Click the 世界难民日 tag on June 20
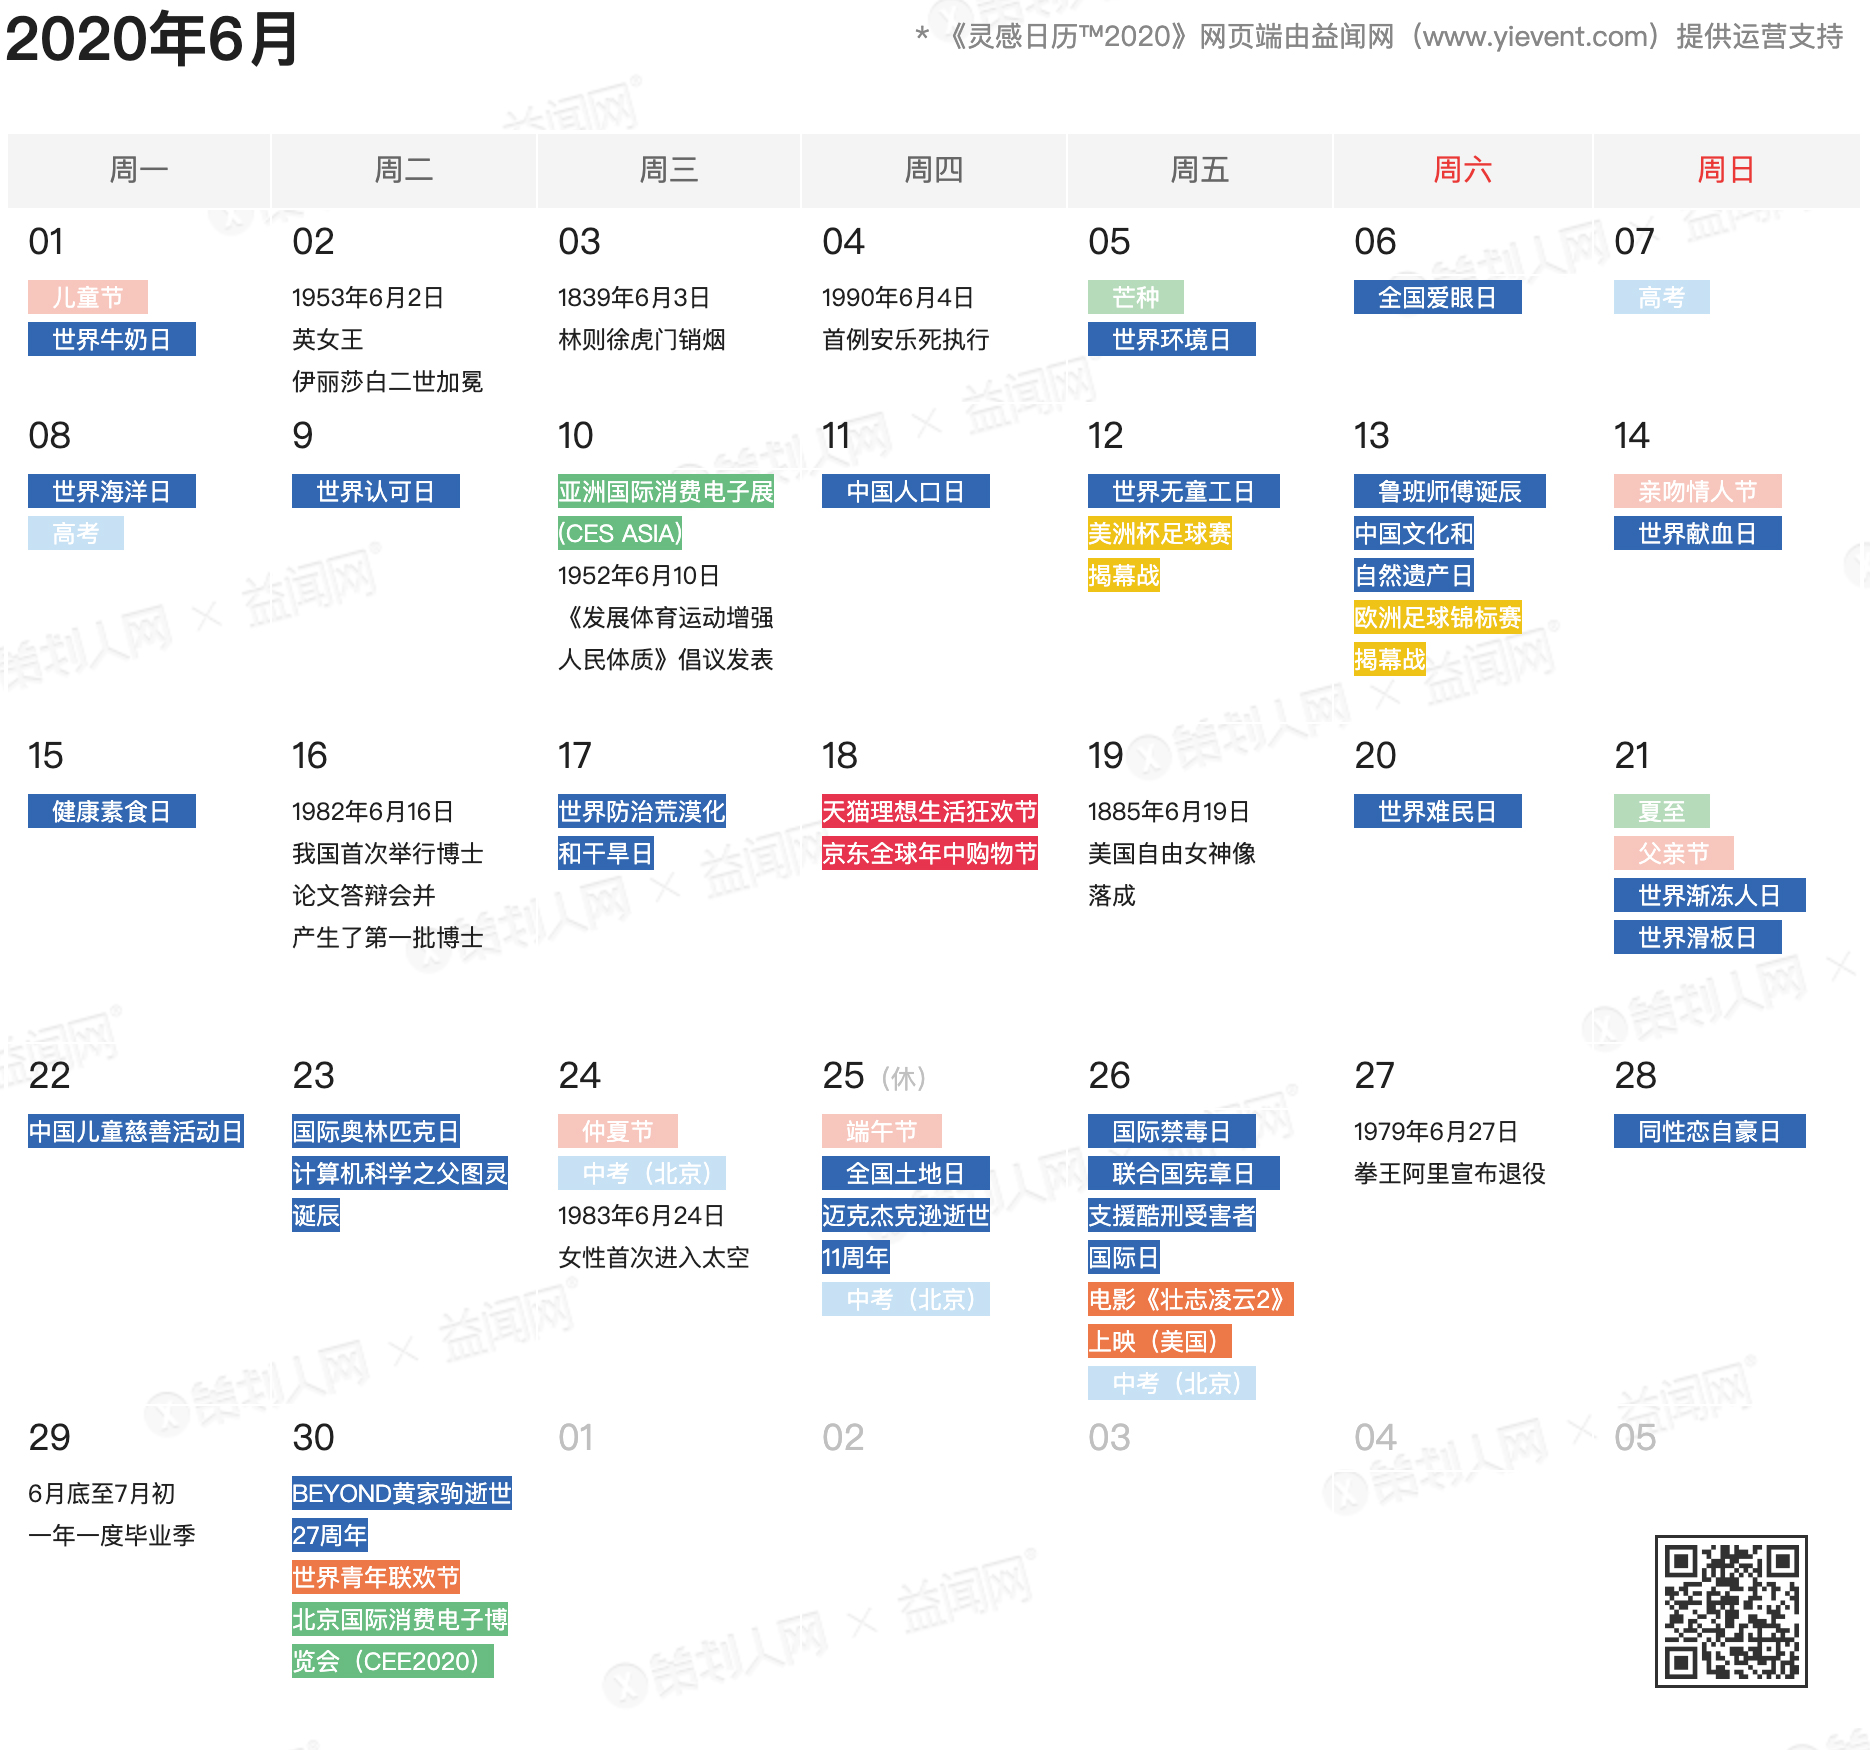1870x1750 pixels. tap(1438, 811)
